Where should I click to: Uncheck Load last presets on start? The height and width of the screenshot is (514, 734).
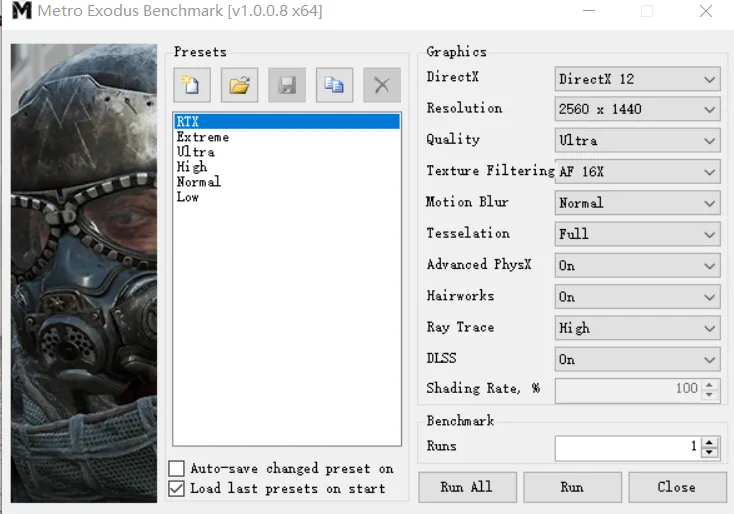tap(176, 488)
